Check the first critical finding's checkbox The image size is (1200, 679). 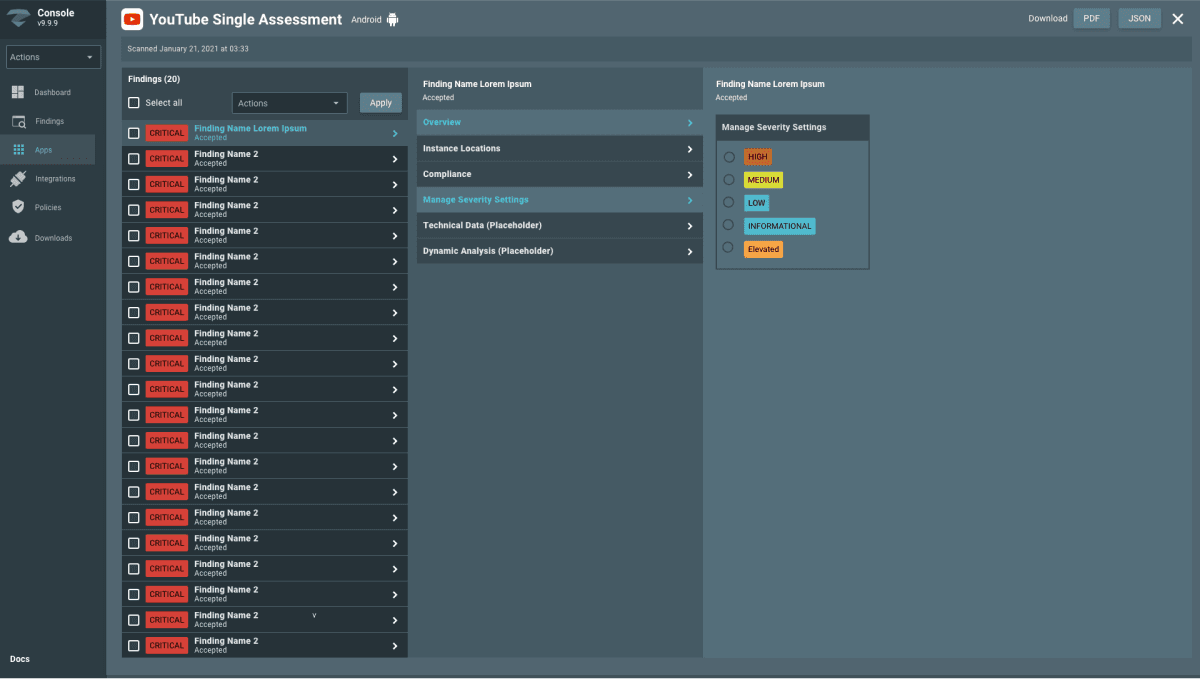(133, 132)
